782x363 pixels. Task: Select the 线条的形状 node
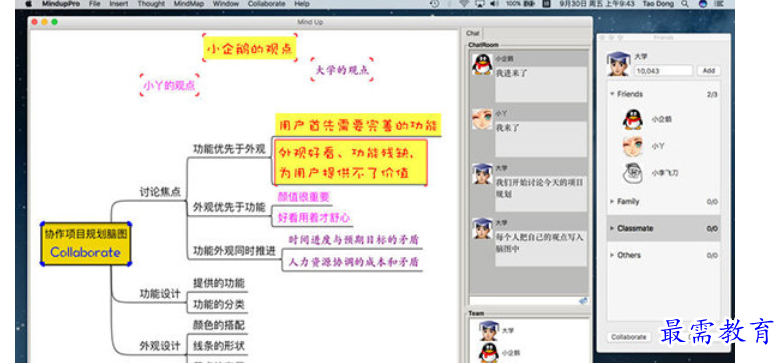coord(219,346)
